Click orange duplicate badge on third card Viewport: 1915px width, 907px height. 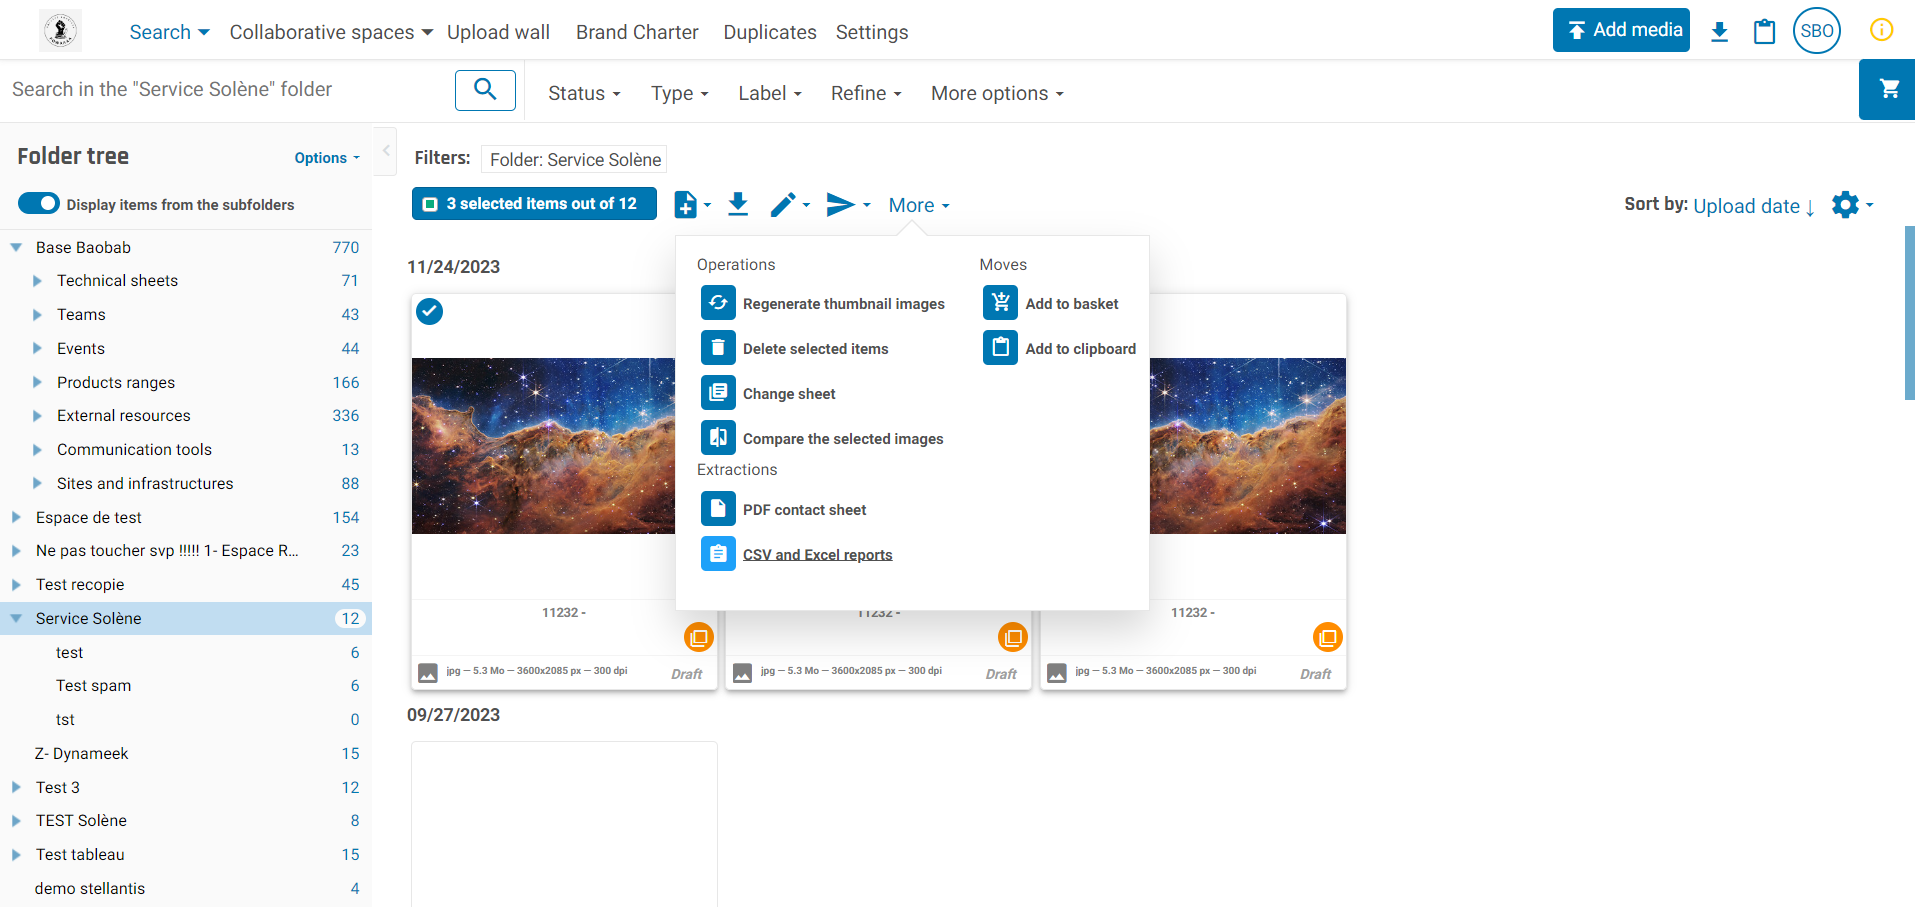coord(1327,637)
